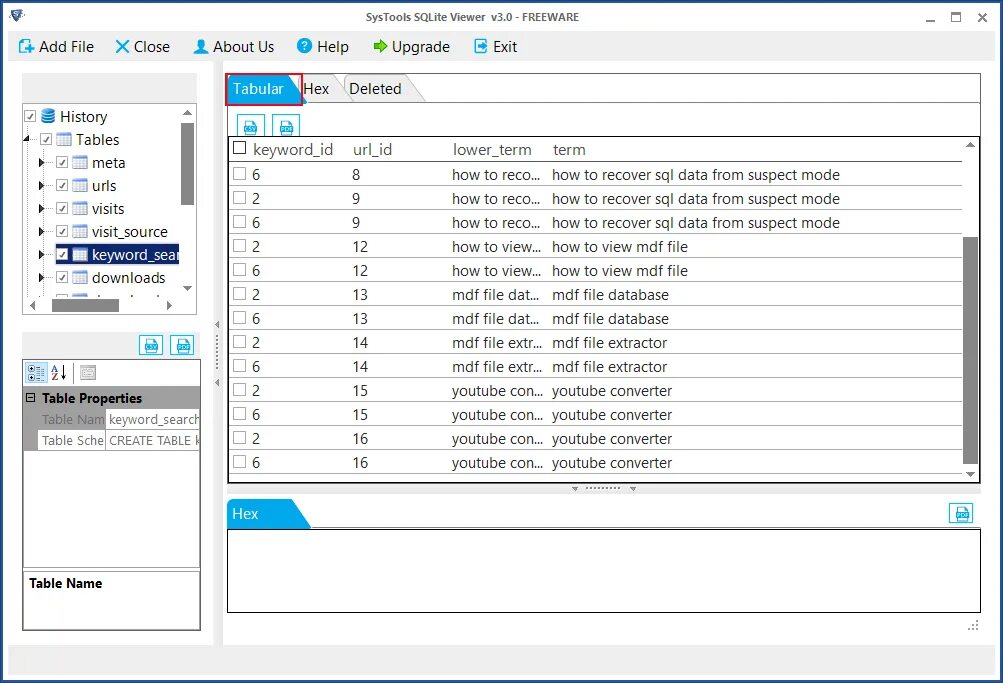The height and width of the screenshot is (683, 1003).
Task: Expand the downloads tree node
Action: pos(42,278)
